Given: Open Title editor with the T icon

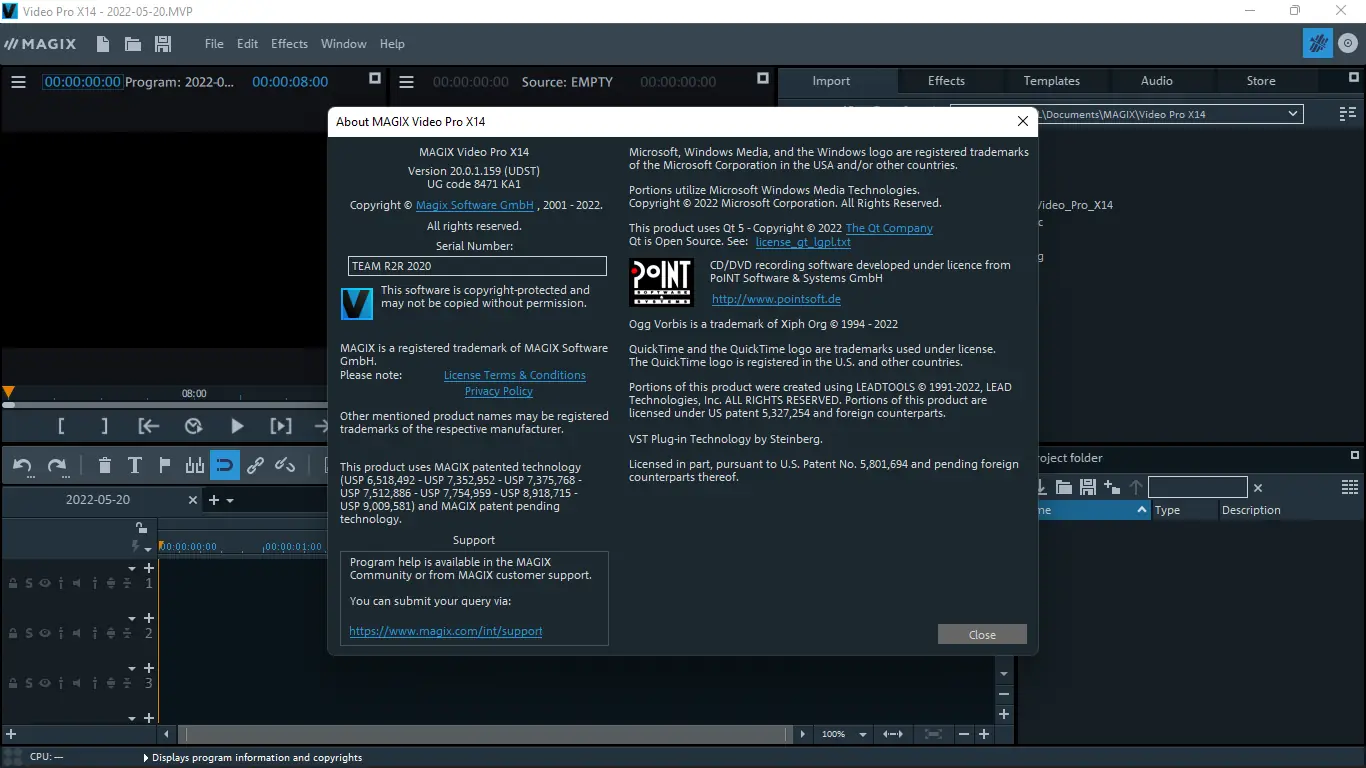Looking at the screenshot, I should [135, 465].
